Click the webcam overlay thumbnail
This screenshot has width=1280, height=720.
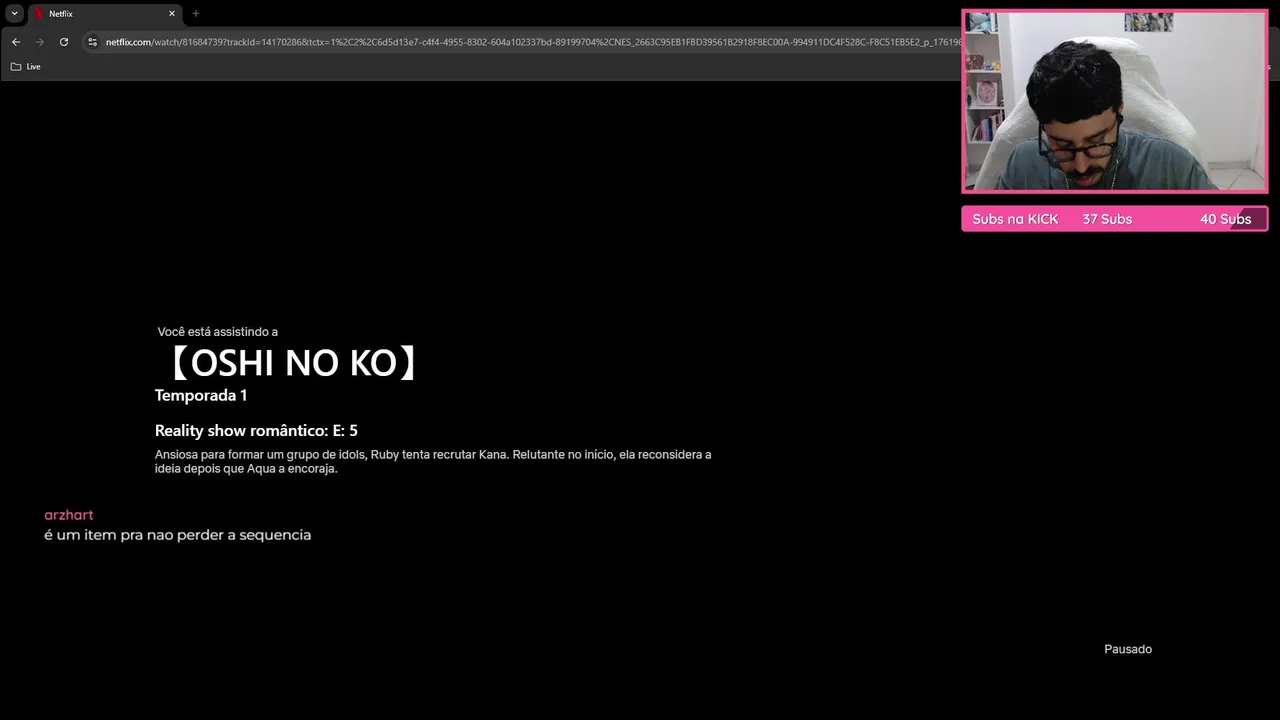(1115, 101)
